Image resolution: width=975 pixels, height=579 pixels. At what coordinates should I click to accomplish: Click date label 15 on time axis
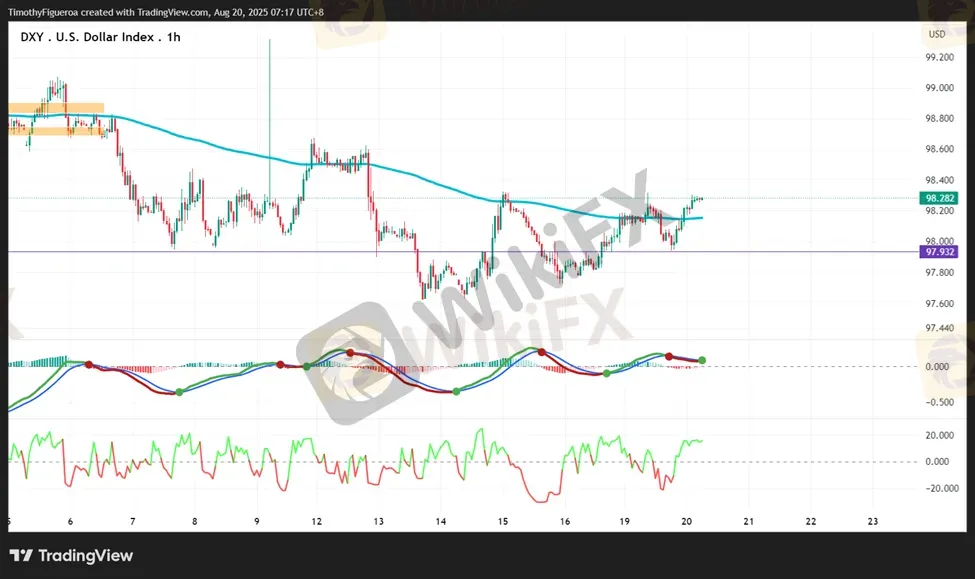[503, 521]
